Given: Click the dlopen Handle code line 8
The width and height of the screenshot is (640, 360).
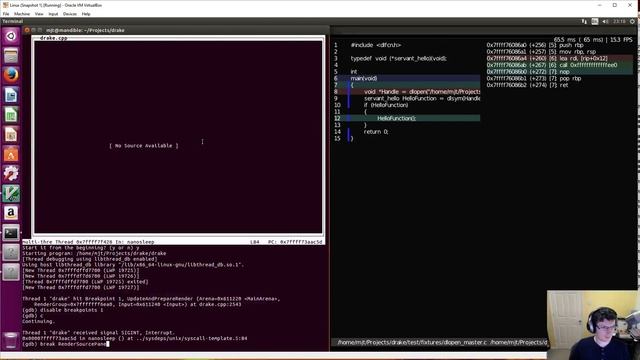Looking at the screenshot, I should [x=422, y=92].
